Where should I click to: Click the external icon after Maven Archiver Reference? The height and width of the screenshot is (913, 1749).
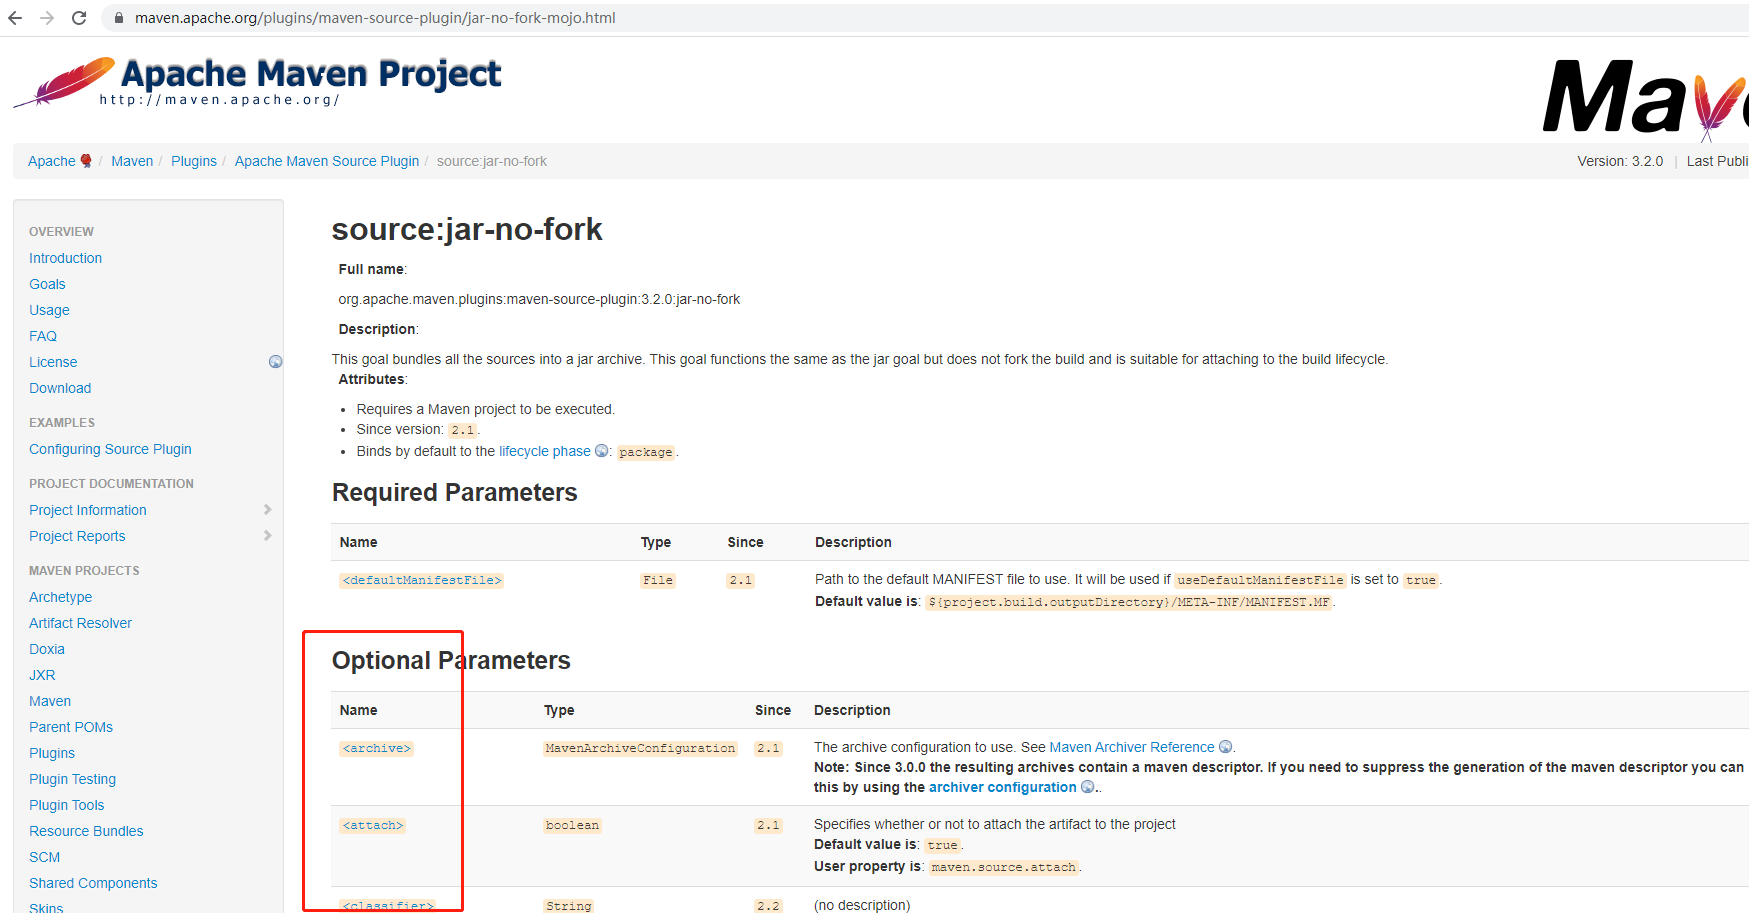pos(1225,747)
